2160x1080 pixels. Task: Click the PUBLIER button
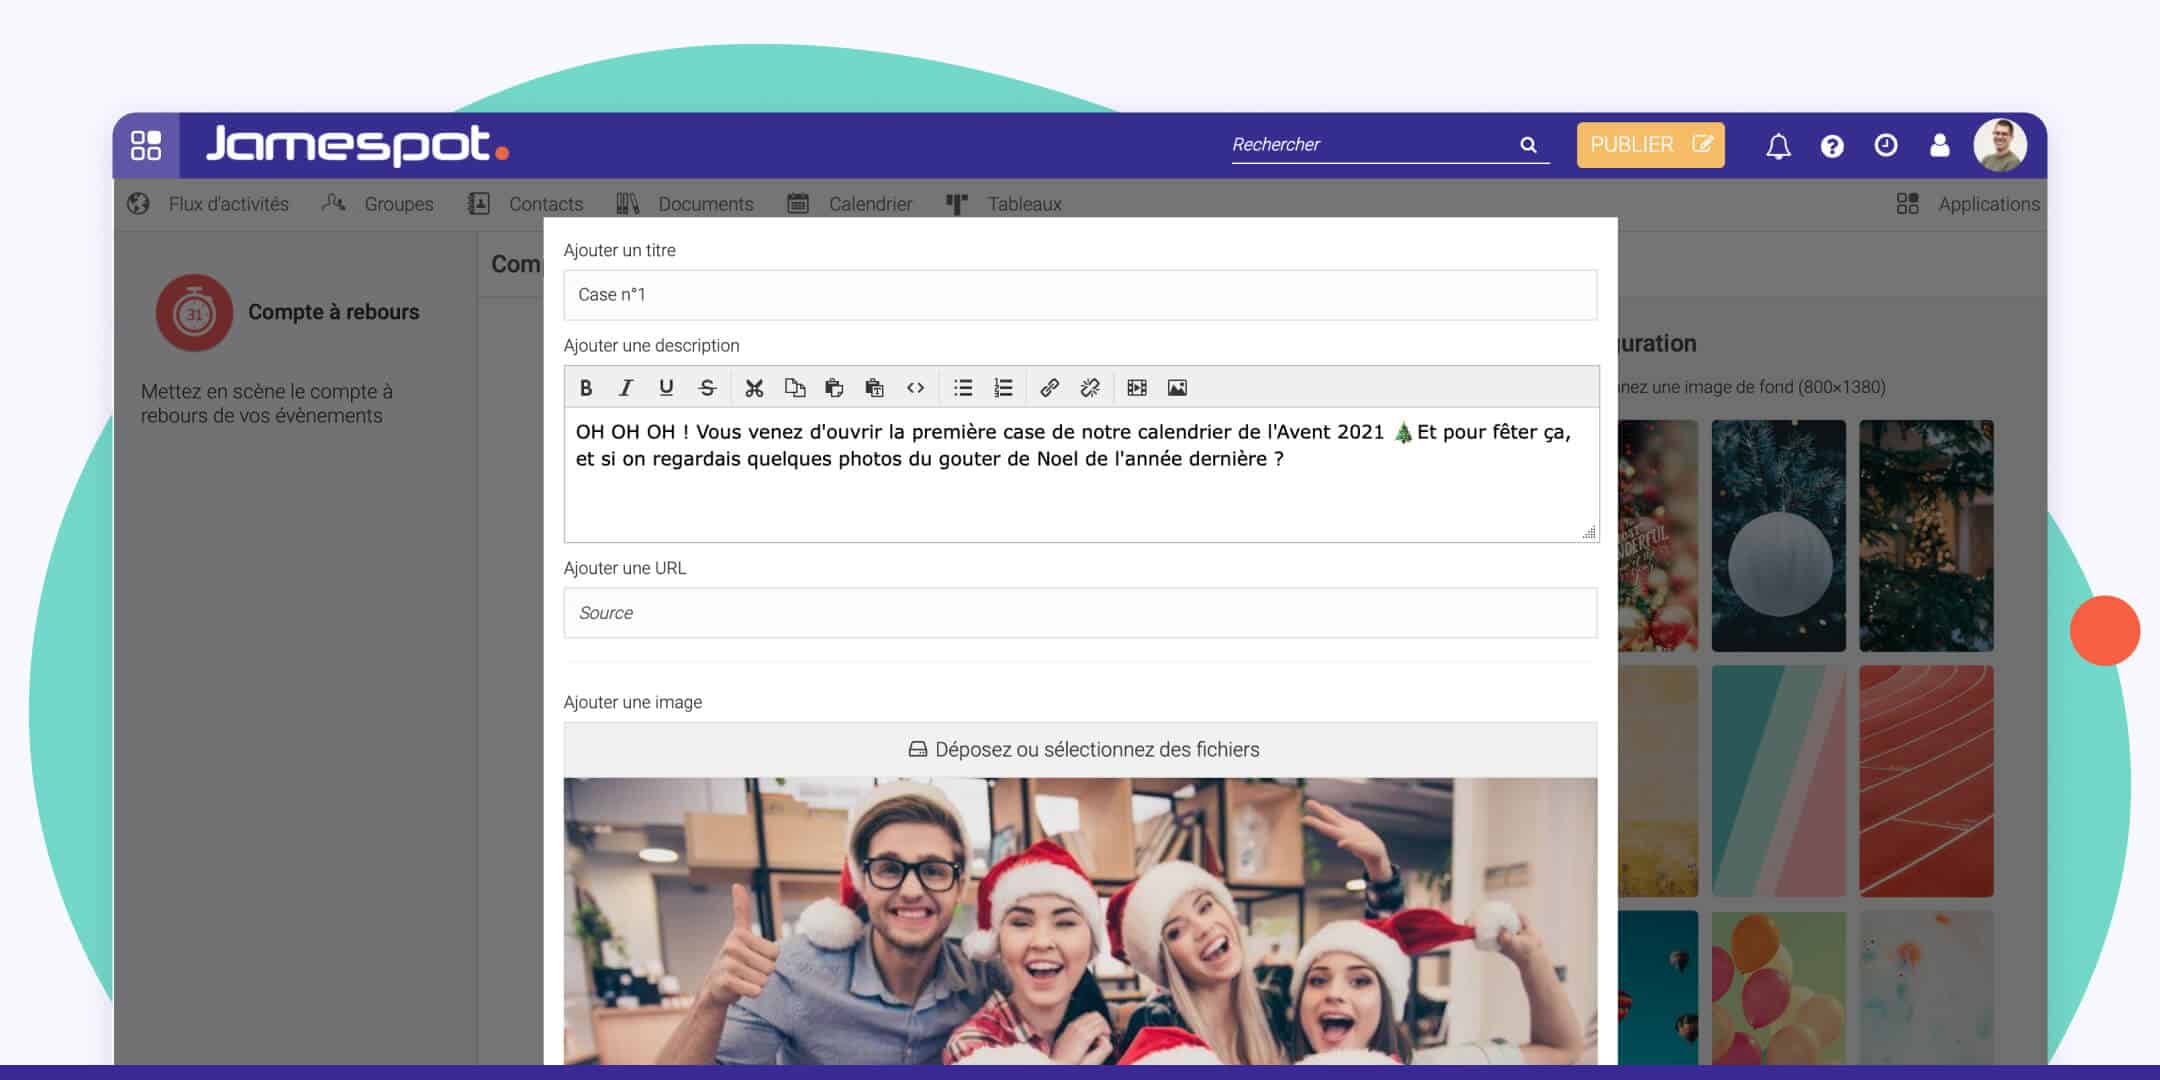pos(1650,145)
